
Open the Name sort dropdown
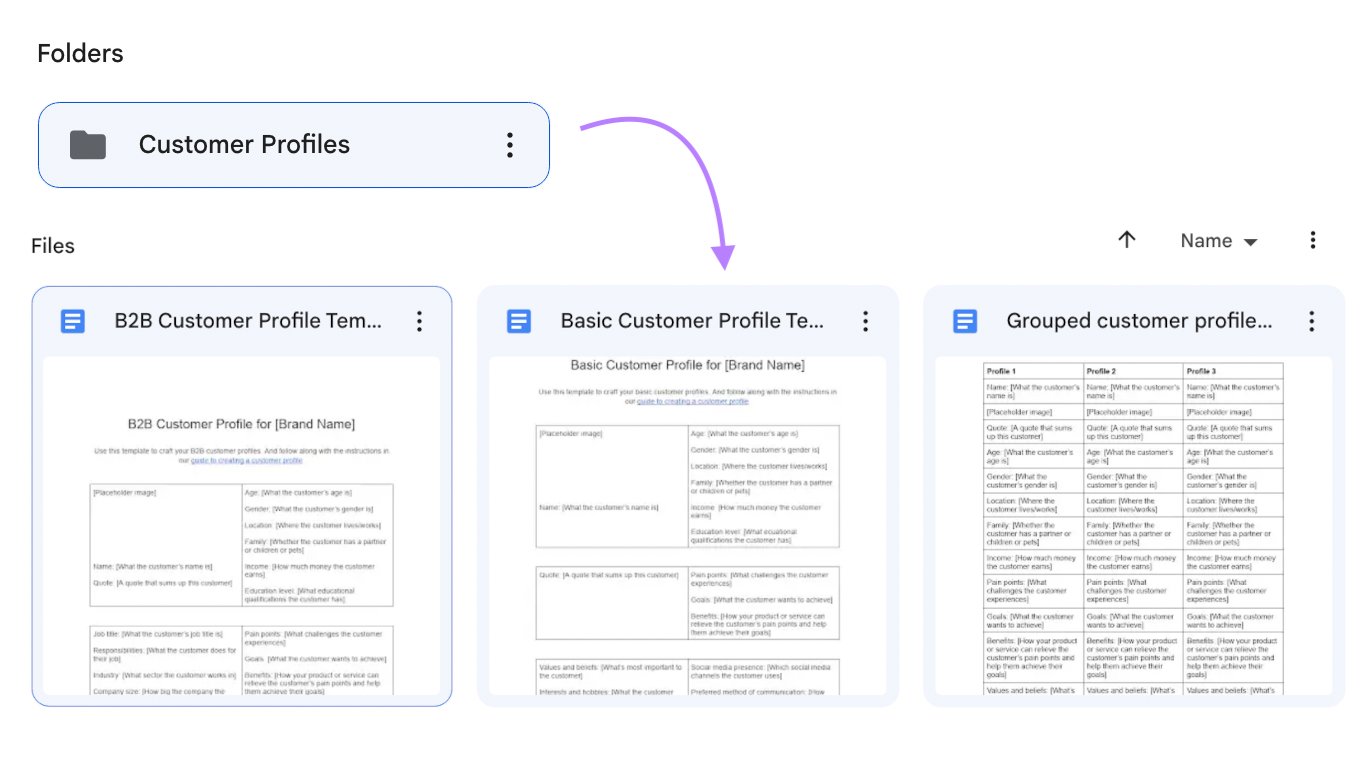coord(1218,240)
